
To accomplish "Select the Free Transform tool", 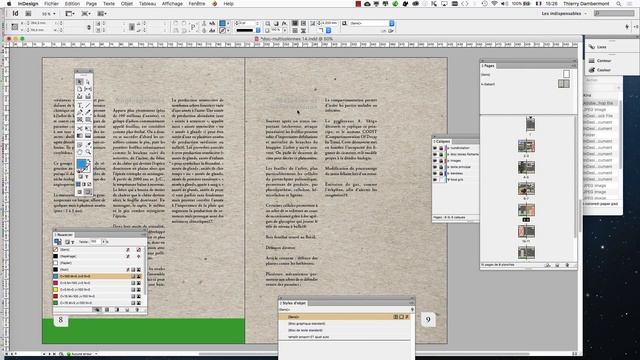I will (x=88, y=128).
